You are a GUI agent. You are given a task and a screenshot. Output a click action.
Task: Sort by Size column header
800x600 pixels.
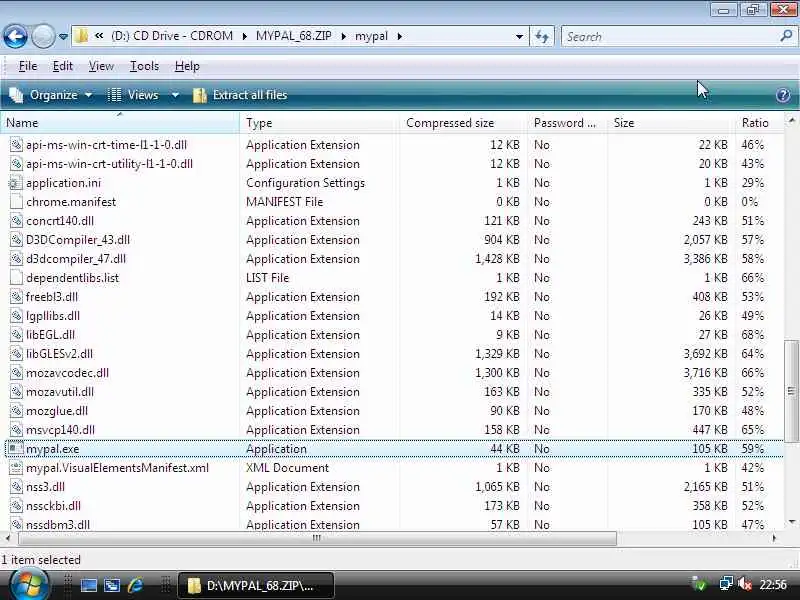671,123
